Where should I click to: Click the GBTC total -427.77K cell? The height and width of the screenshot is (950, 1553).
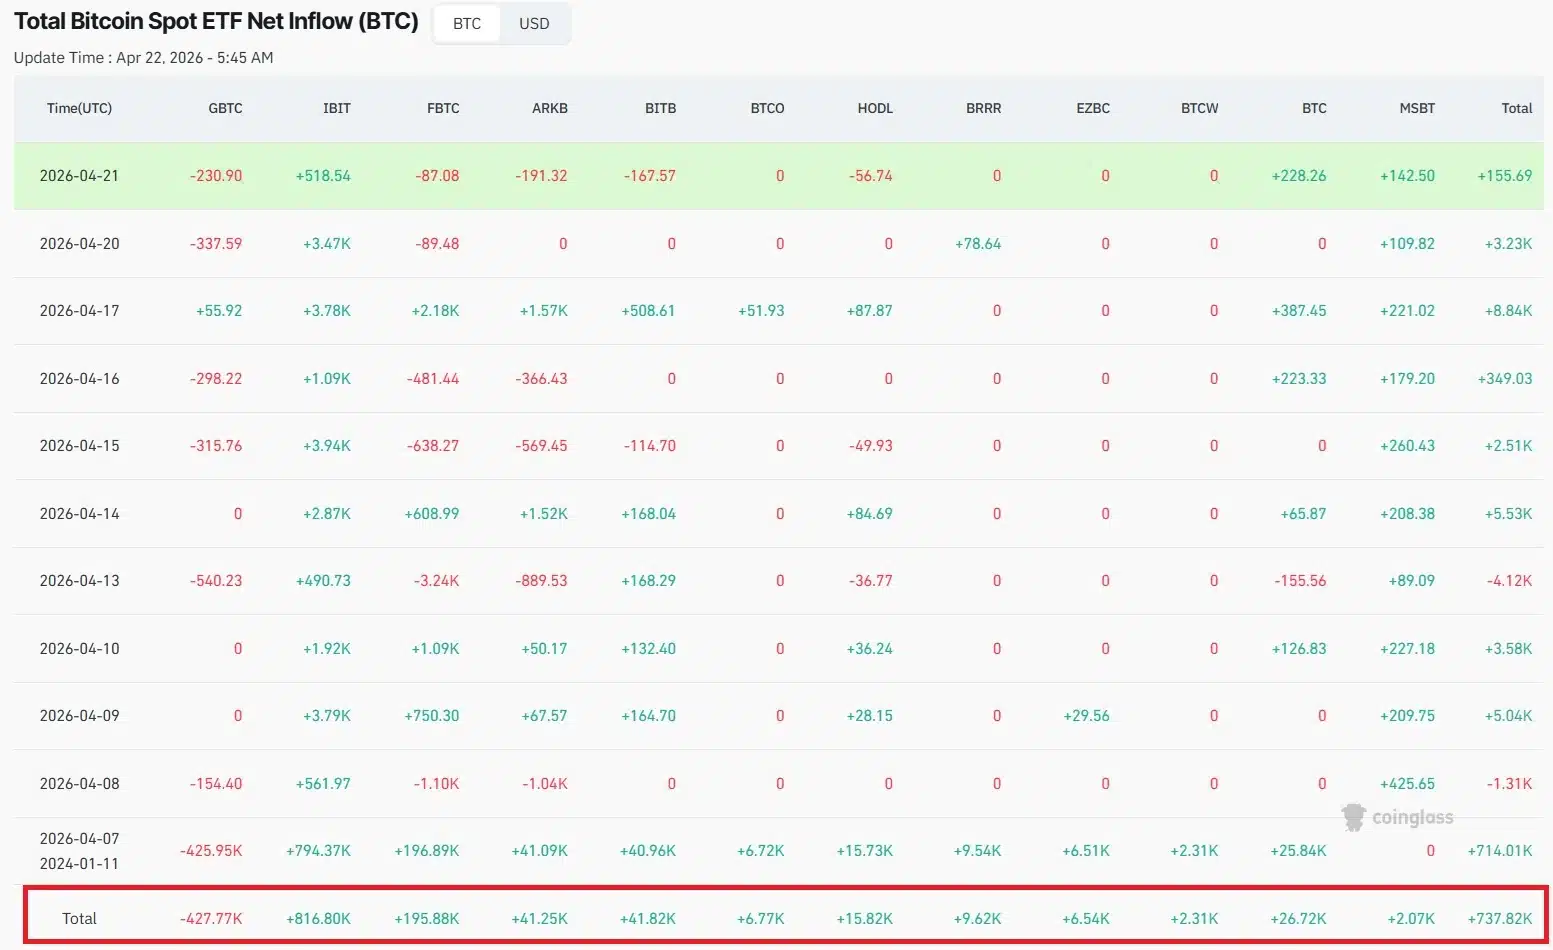pos(211,918)
